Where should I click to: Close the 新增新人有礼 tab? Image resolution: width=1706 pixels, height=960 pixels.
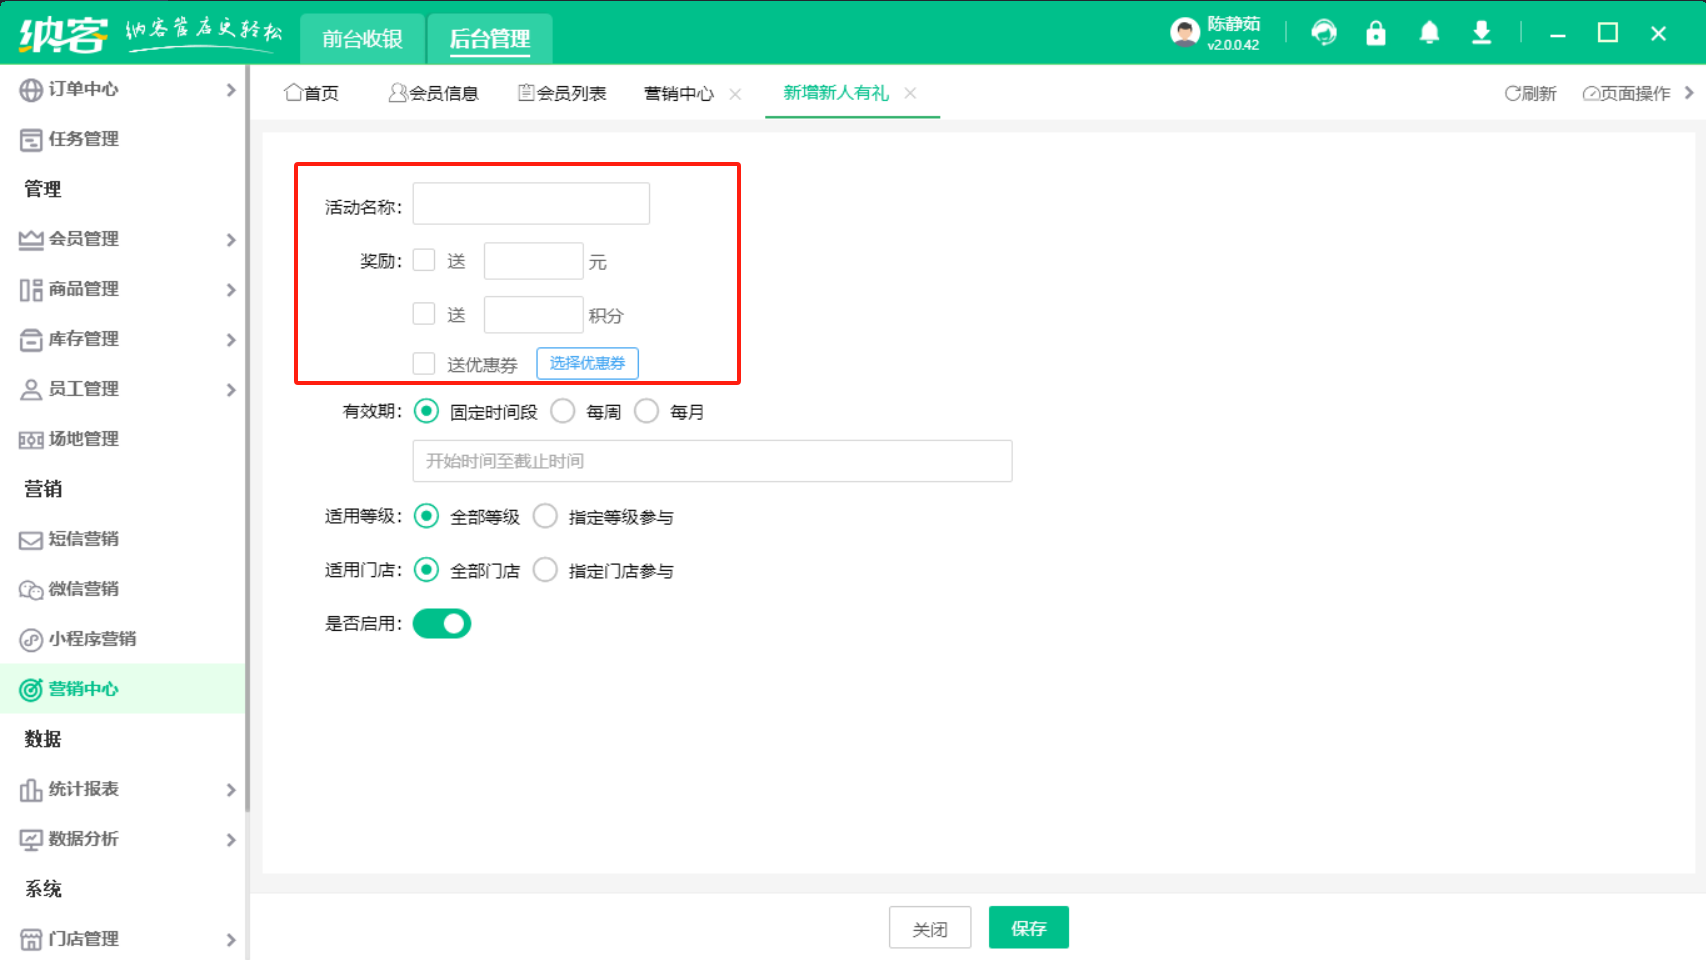click(x=910, y=93)
